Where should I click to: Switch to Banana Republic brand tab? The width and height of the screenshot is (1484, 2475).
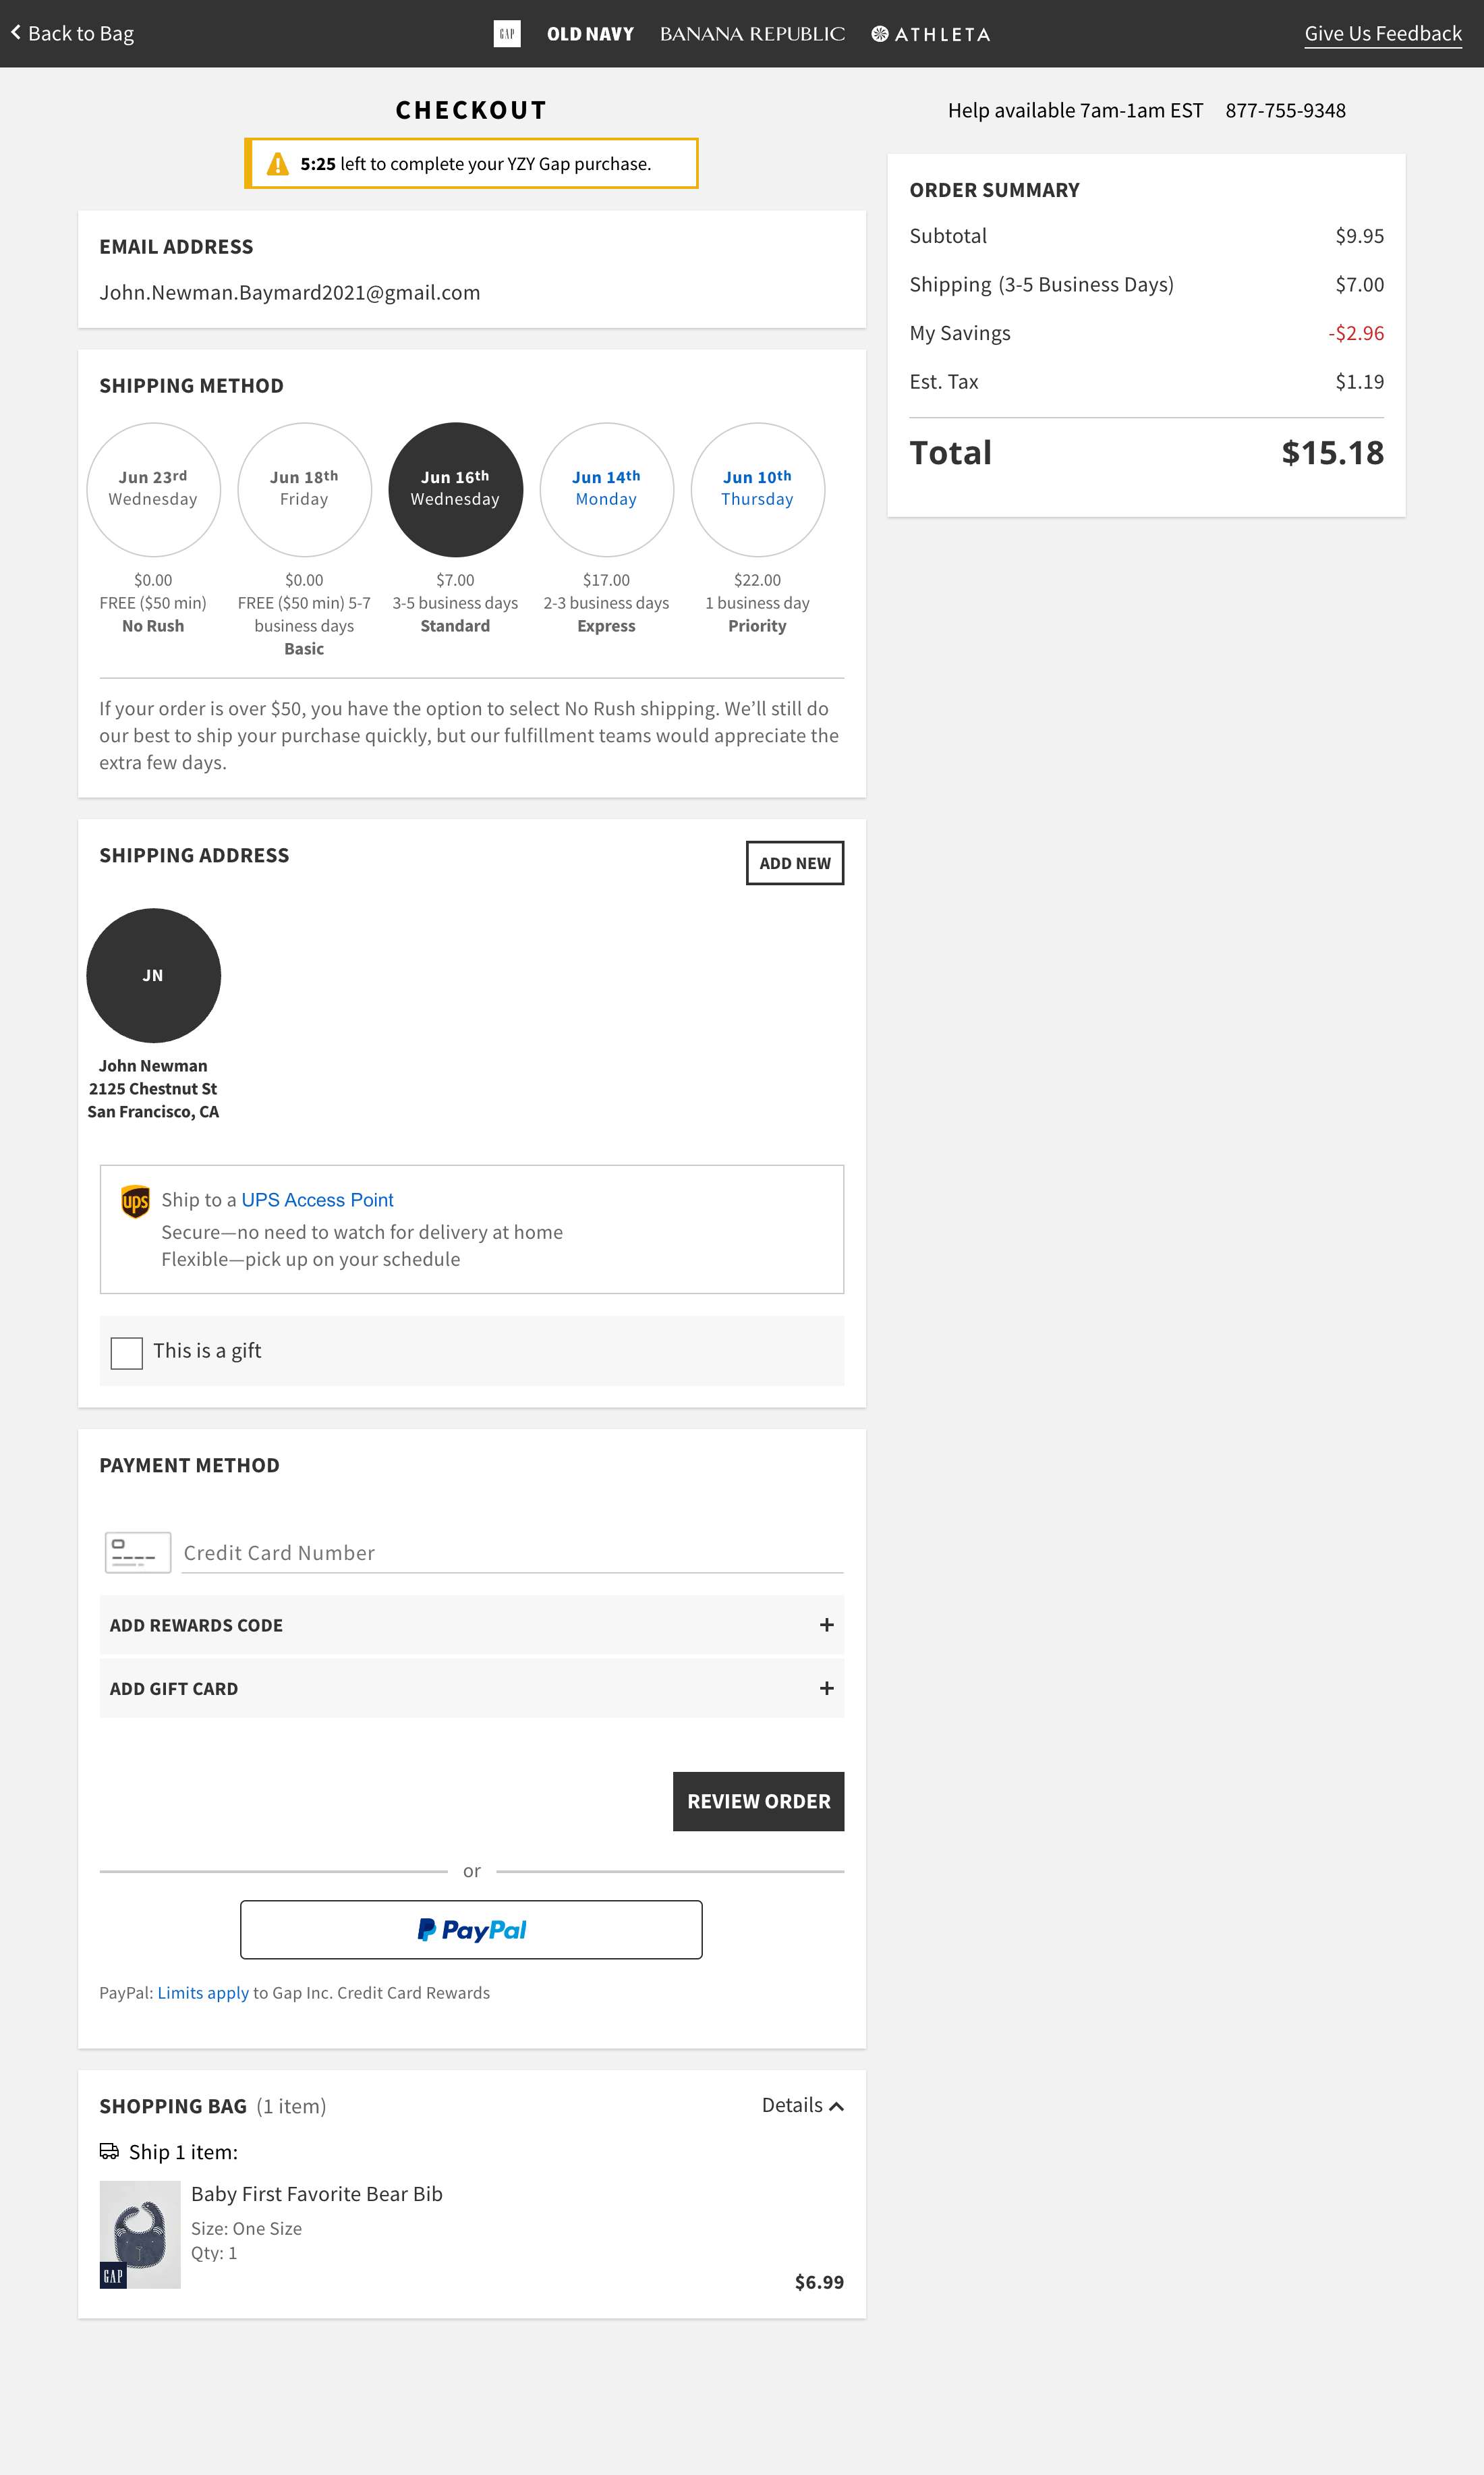752,34
